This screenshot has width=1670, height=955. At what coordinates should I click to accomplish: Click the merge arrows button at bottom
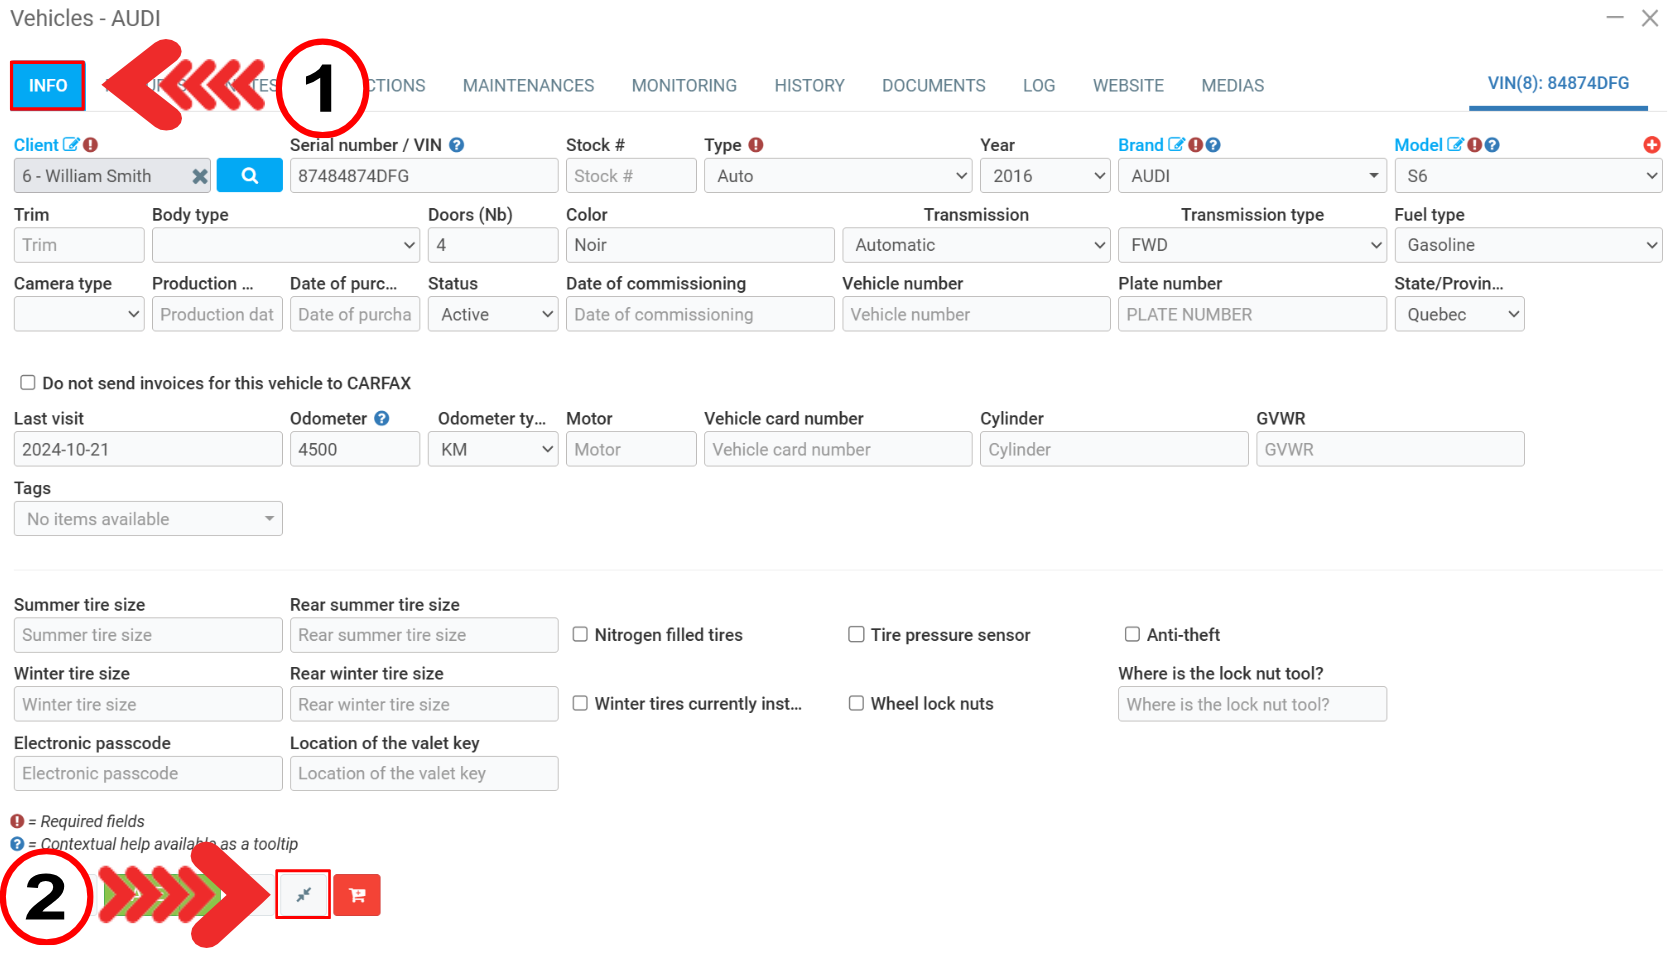click(x=304, y=894)
